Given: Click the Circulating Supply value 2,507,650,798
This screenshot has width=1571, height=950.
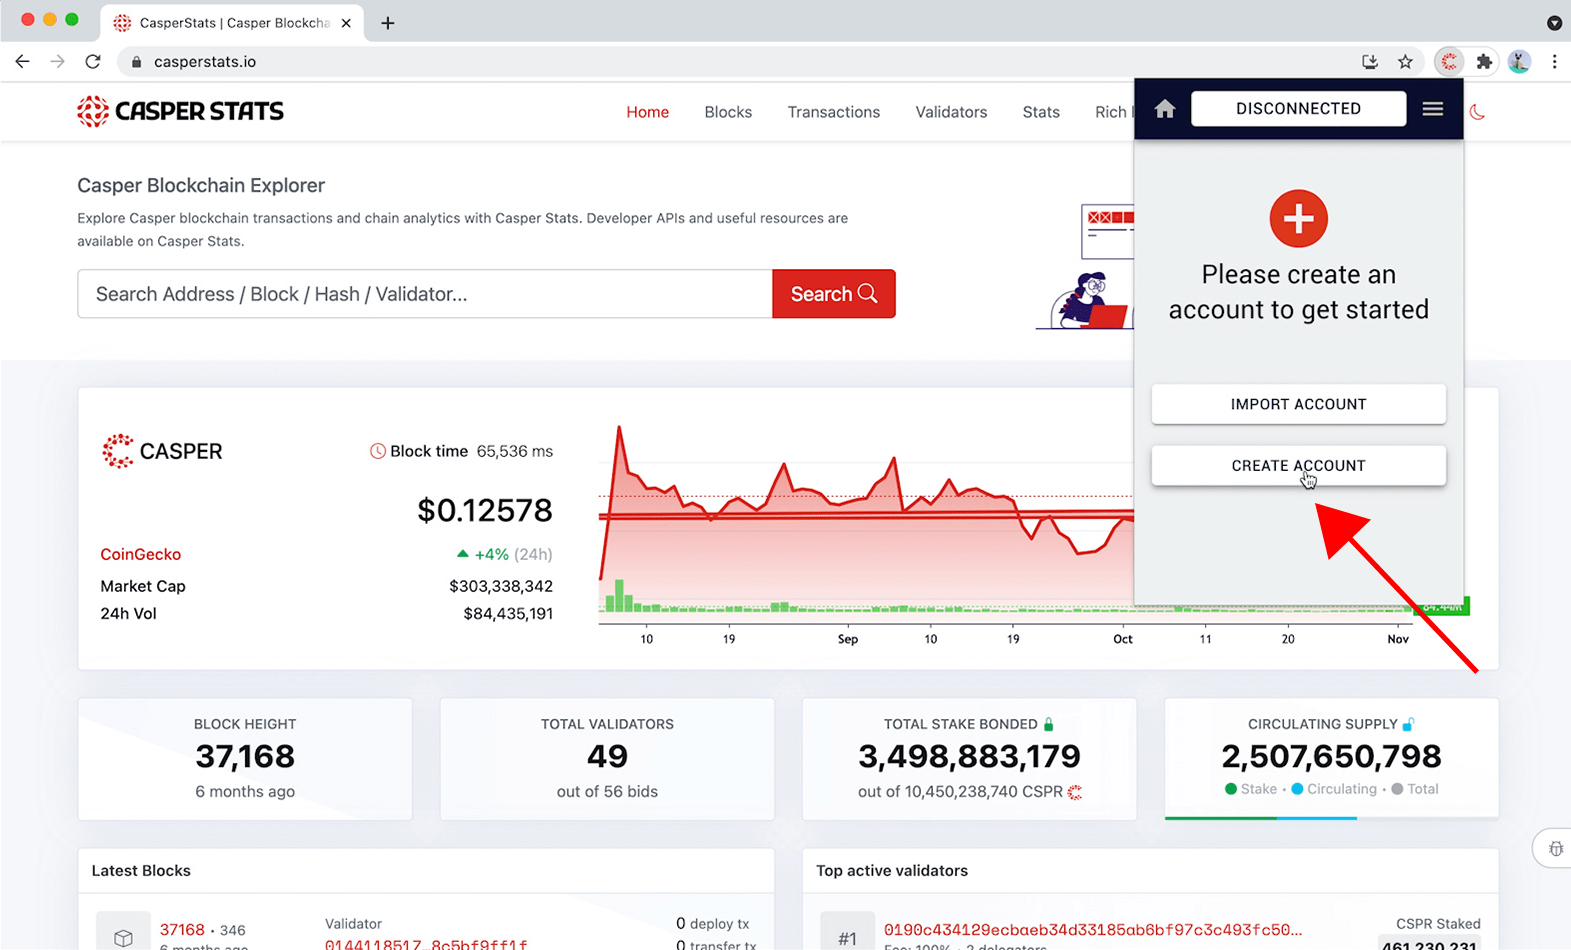Looking at the screenshot, I should point(1331,756).
